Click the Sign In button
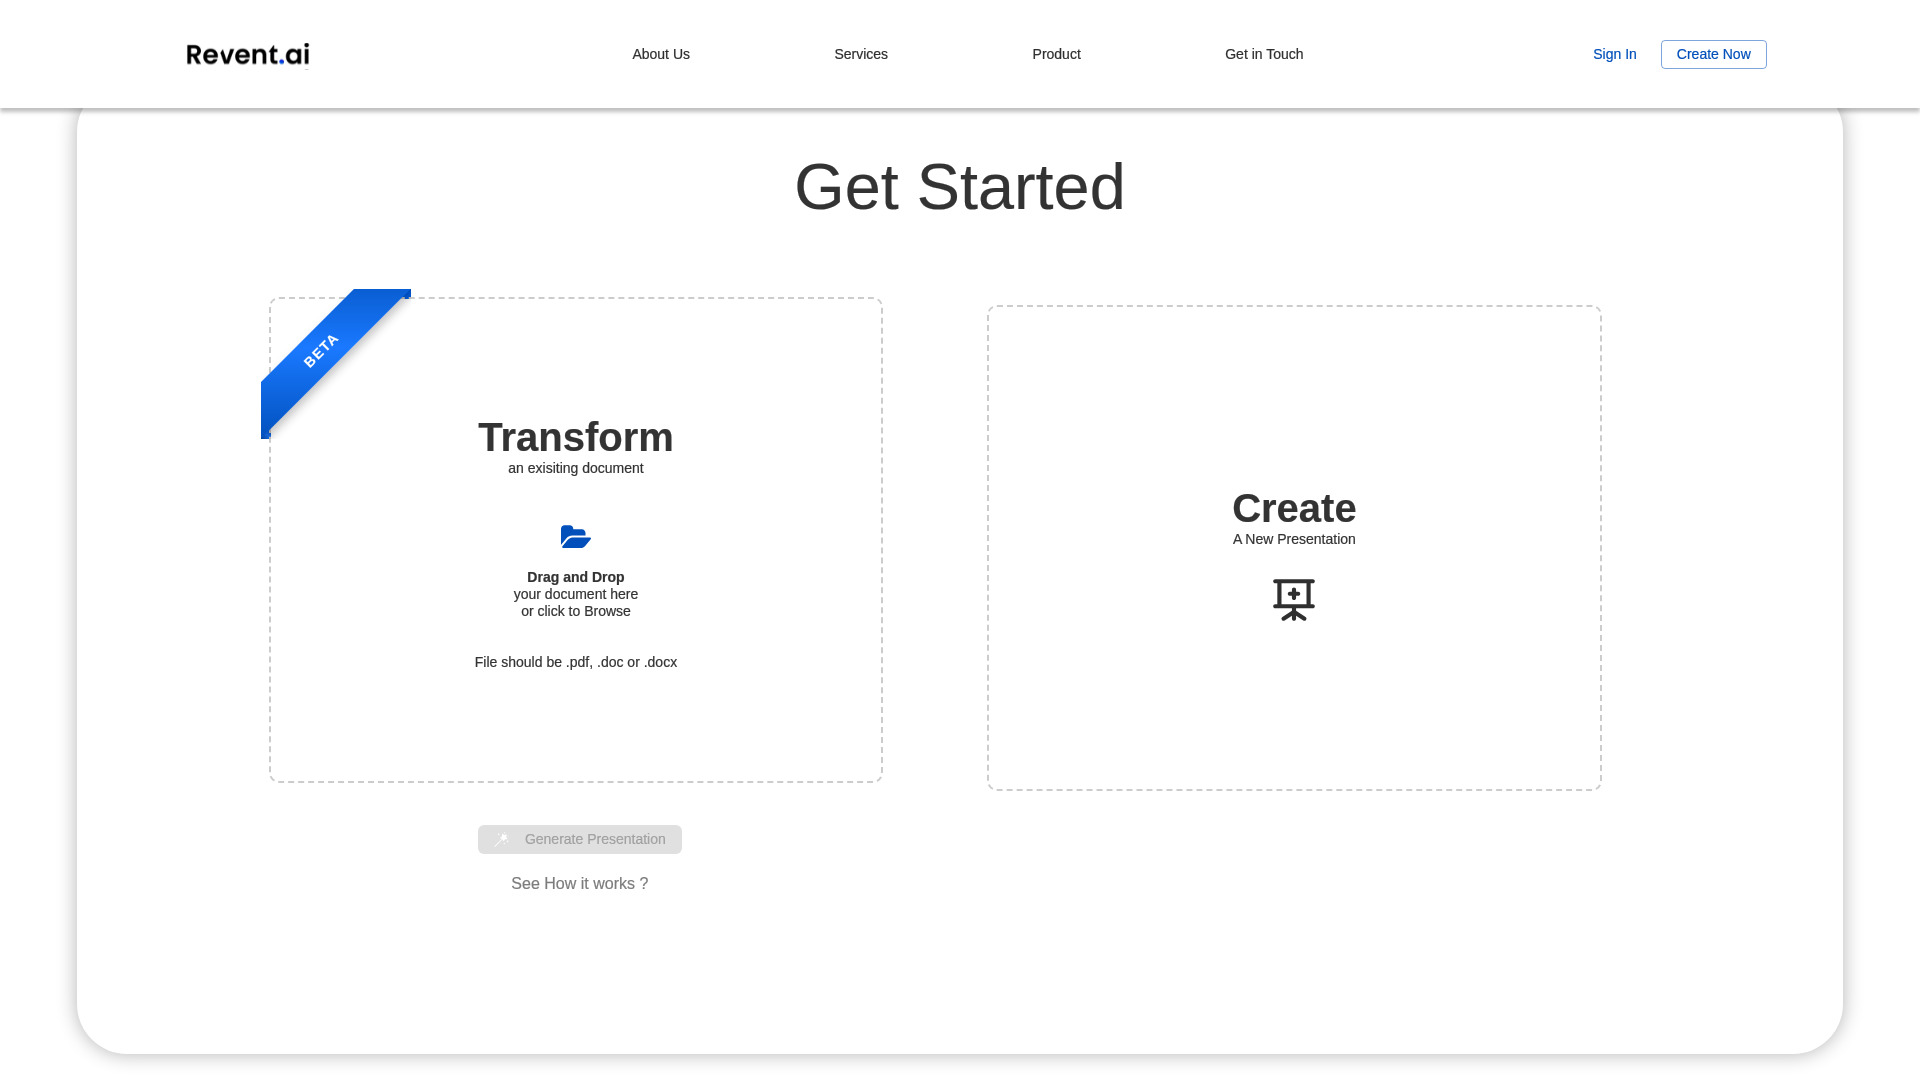1920x1080 pixels. tap(1614, 54)
